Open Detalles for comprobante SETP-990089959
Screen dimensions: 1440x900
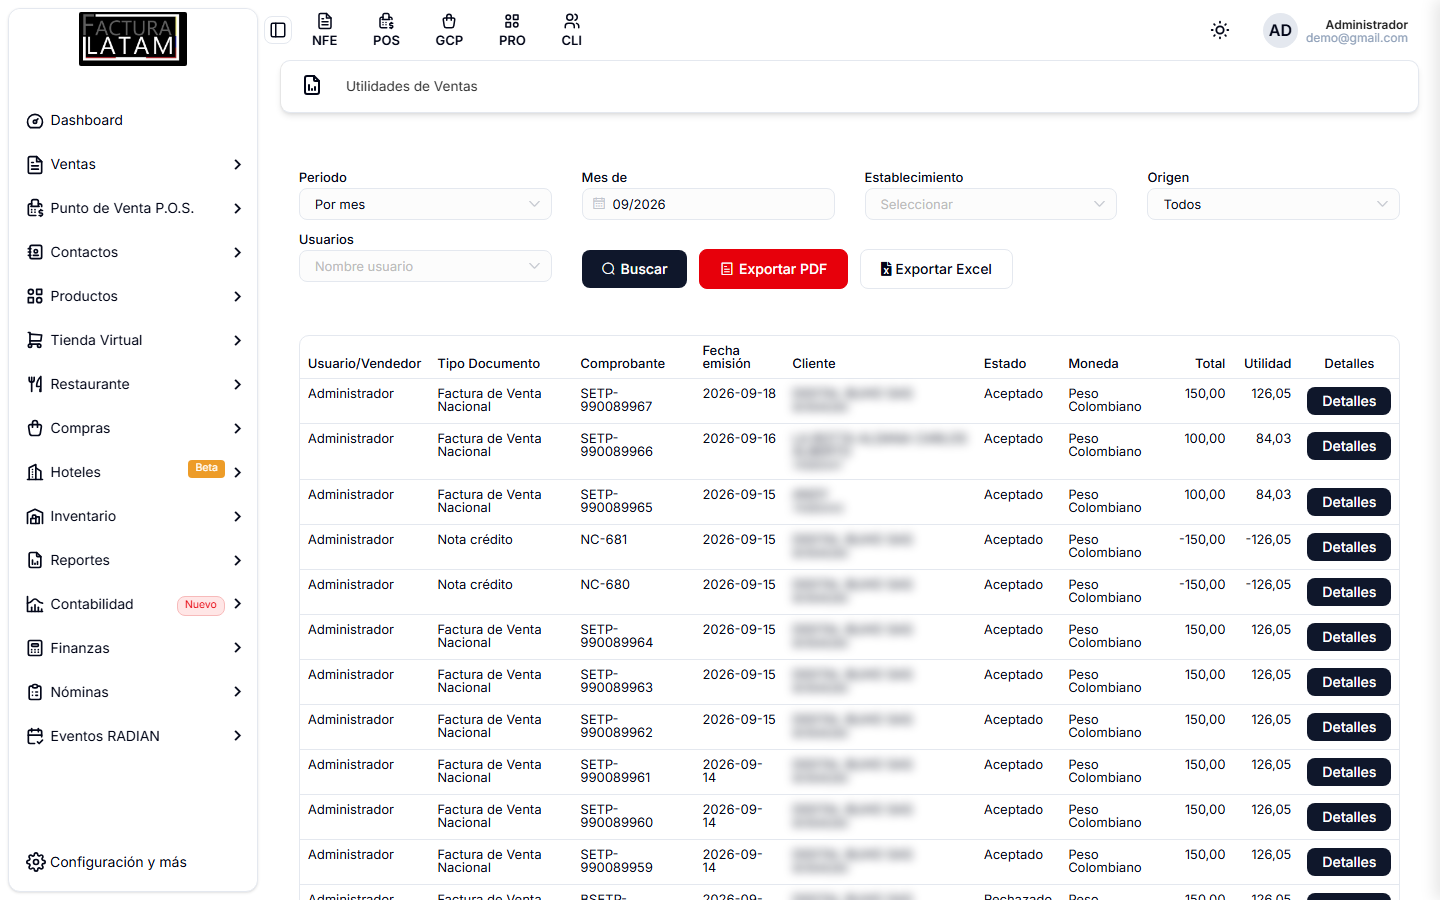[x=1349, y=862]
